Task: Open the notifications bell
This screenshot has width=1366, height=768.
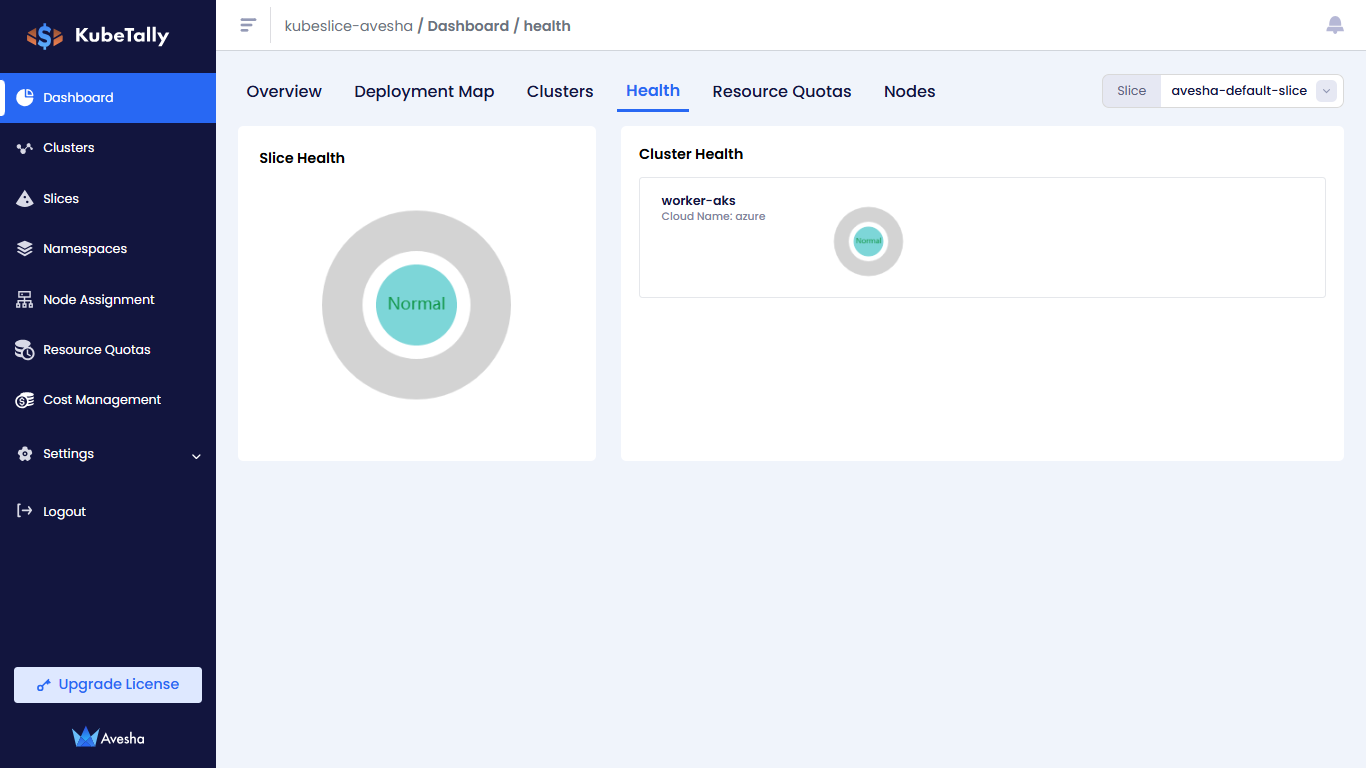Action: point(1335,25)
